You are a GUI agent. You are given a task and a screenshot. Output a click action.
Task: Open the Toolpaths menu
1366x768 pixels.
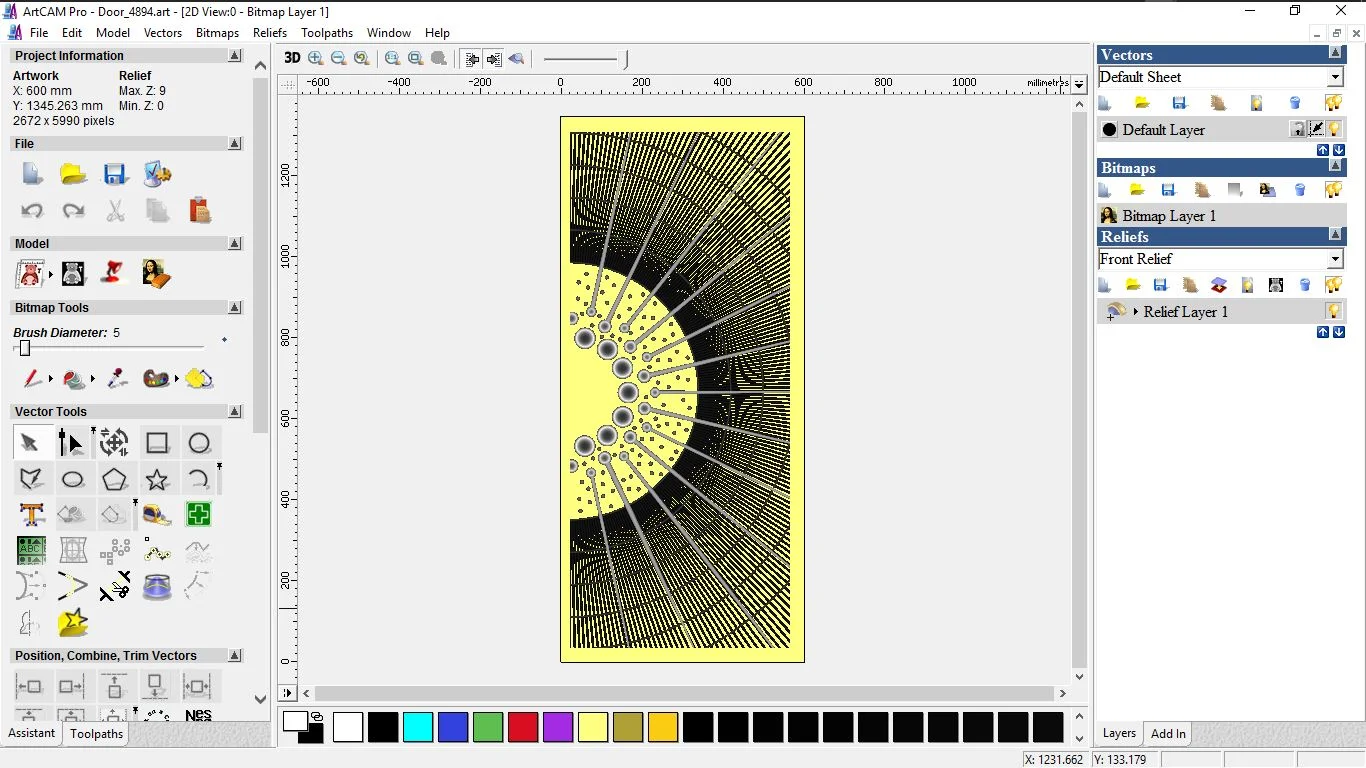click(x=326, y=33)
